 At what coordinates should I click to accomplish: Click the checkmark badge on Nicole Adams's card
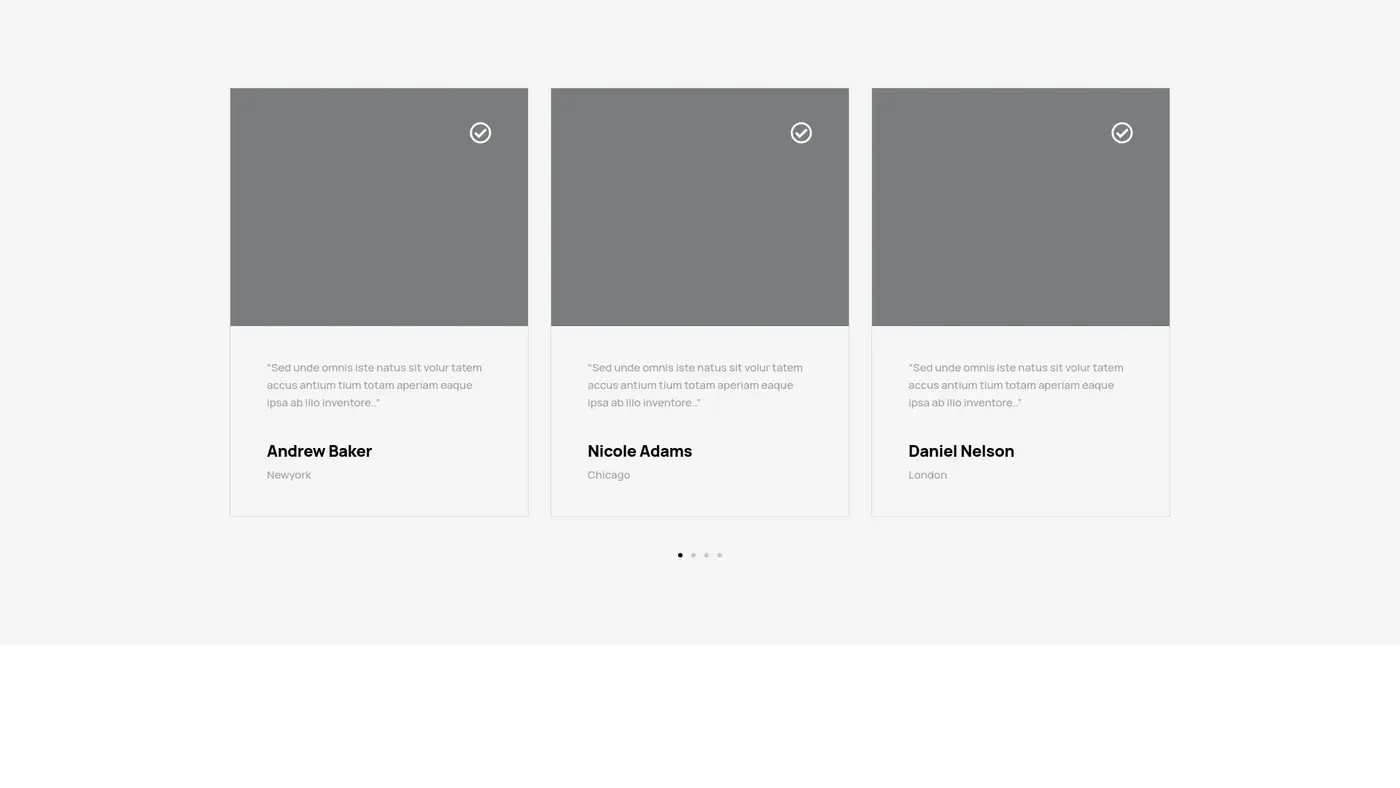(801, 133)
